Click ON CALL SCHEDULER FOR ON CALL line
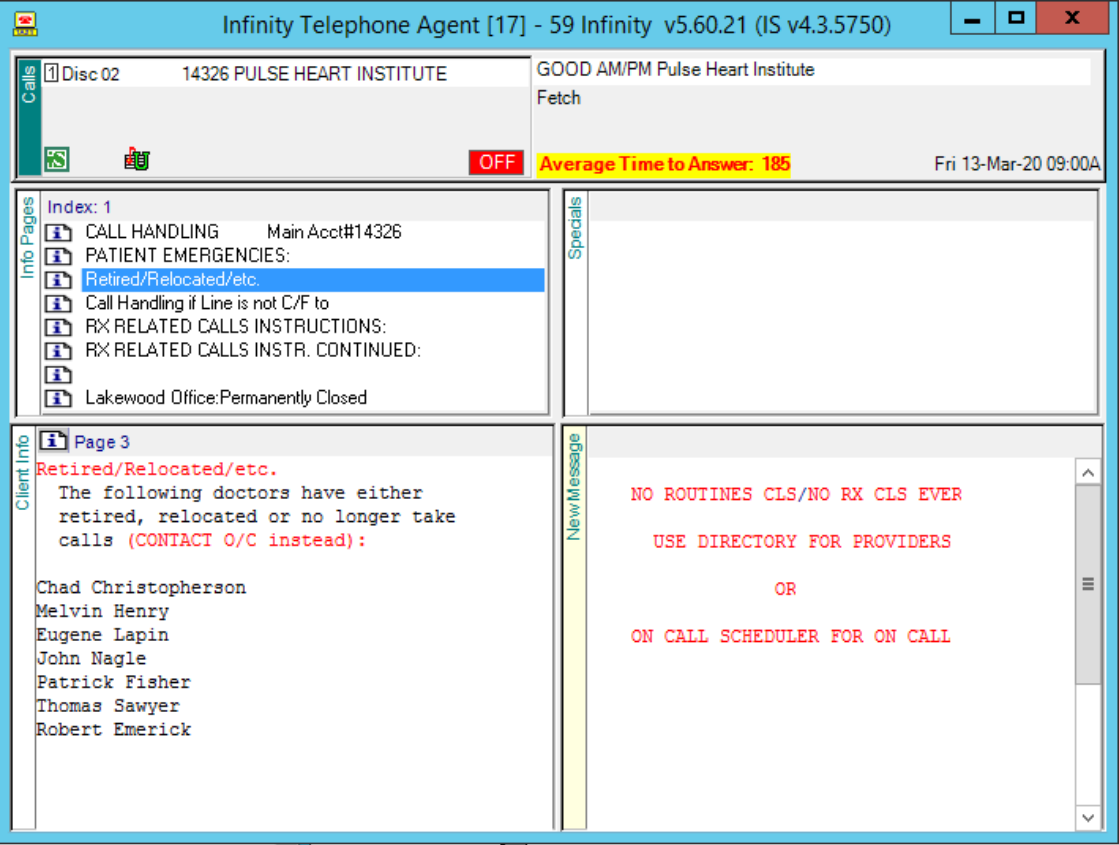This screenshot has height=845, width=1119. 791,636
